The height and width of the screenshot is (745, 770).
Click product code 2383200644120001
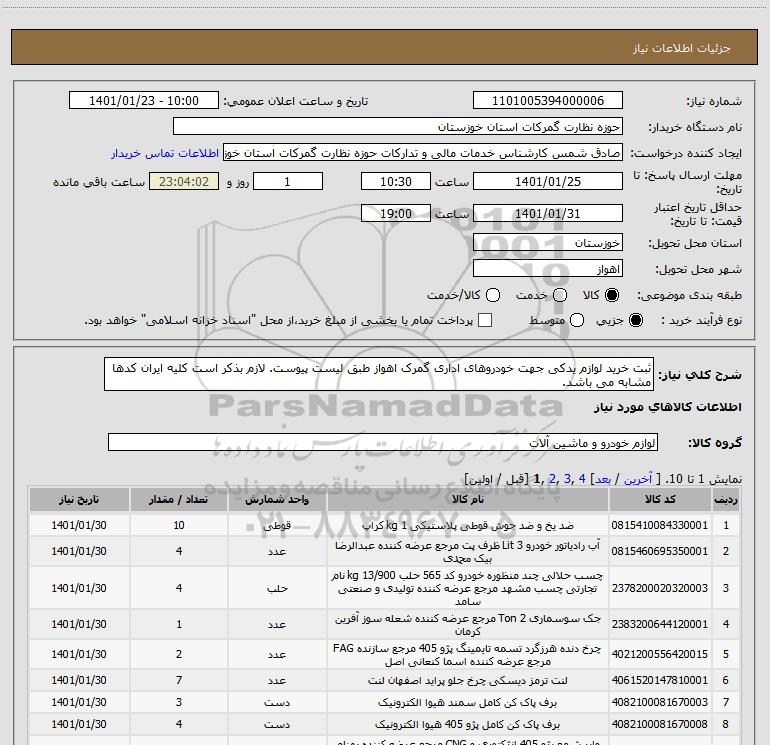tap(660, 624)
